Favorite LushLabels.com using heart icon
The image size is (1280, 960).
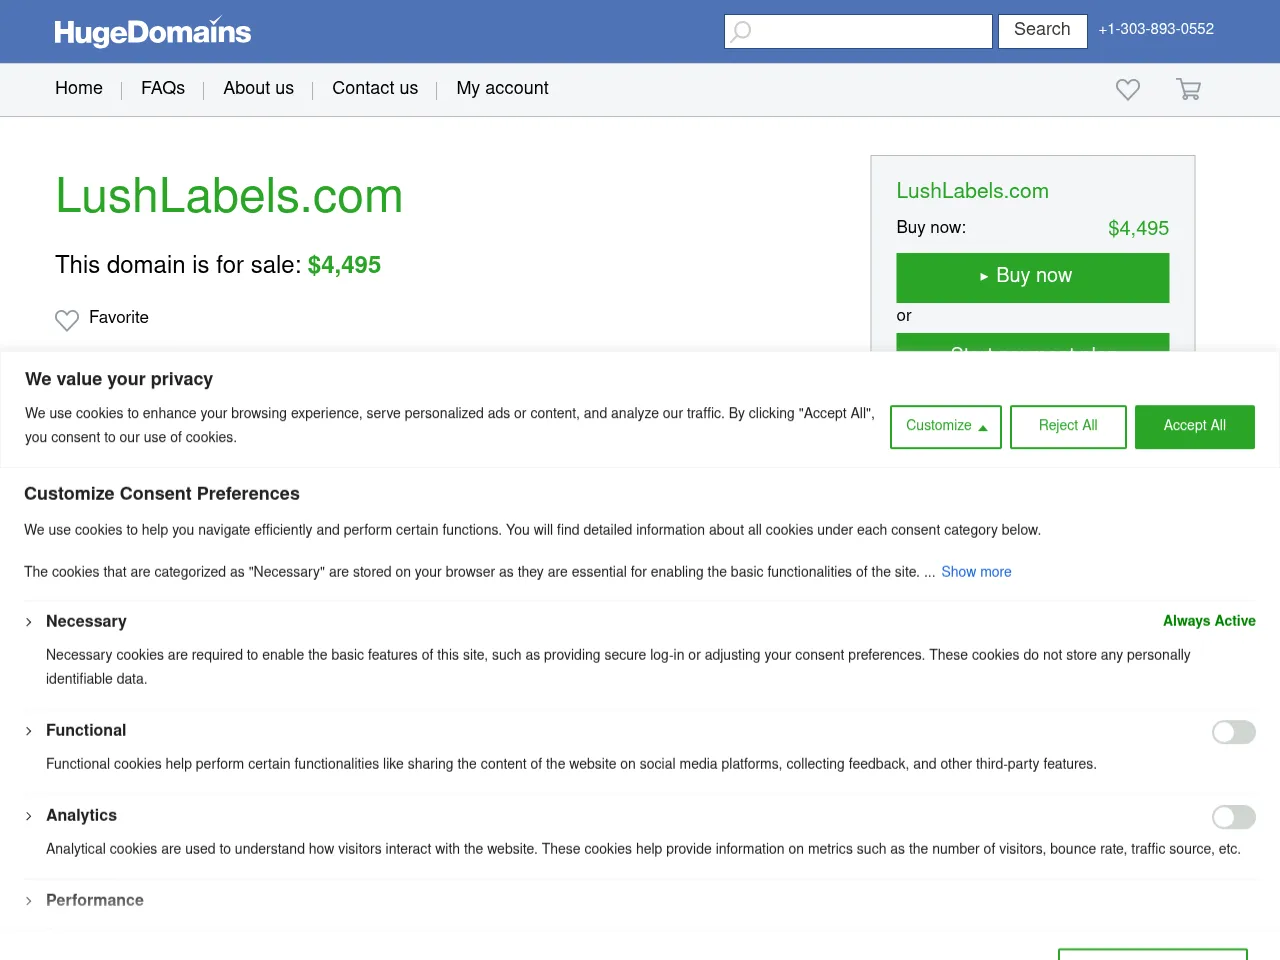[66, 320]
